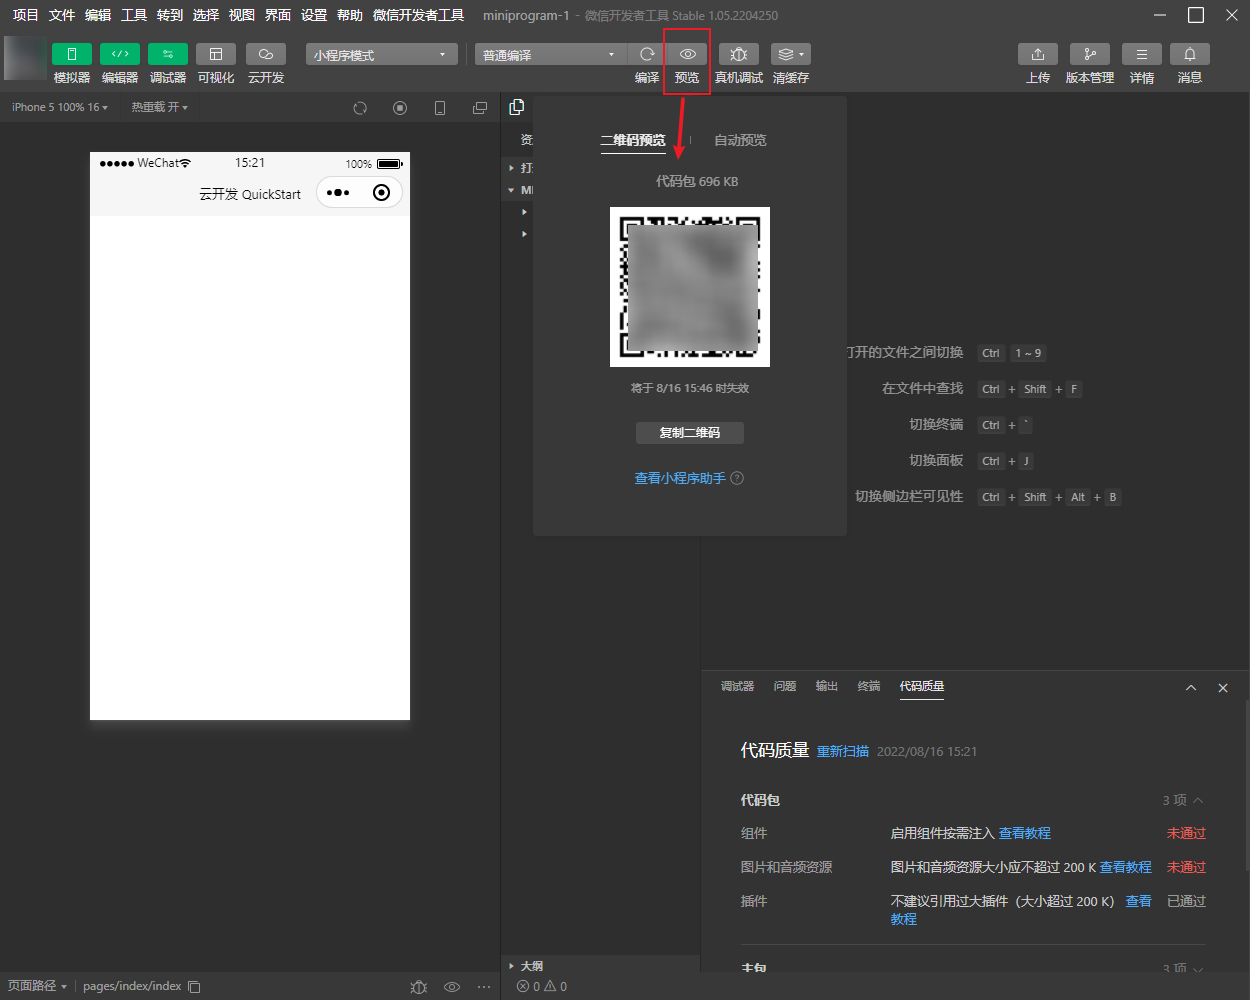Viewport: 1250px width, 1000px height.
Task: Click the 编译 compile refresh icon
Action: click(647, 55)
